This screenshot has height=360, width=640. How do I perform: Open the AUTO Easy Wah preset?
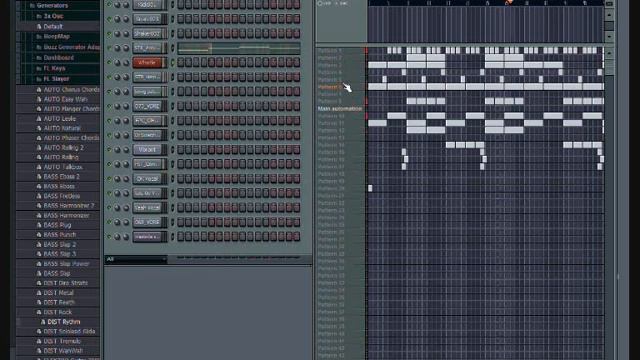(x=66, y=99)
